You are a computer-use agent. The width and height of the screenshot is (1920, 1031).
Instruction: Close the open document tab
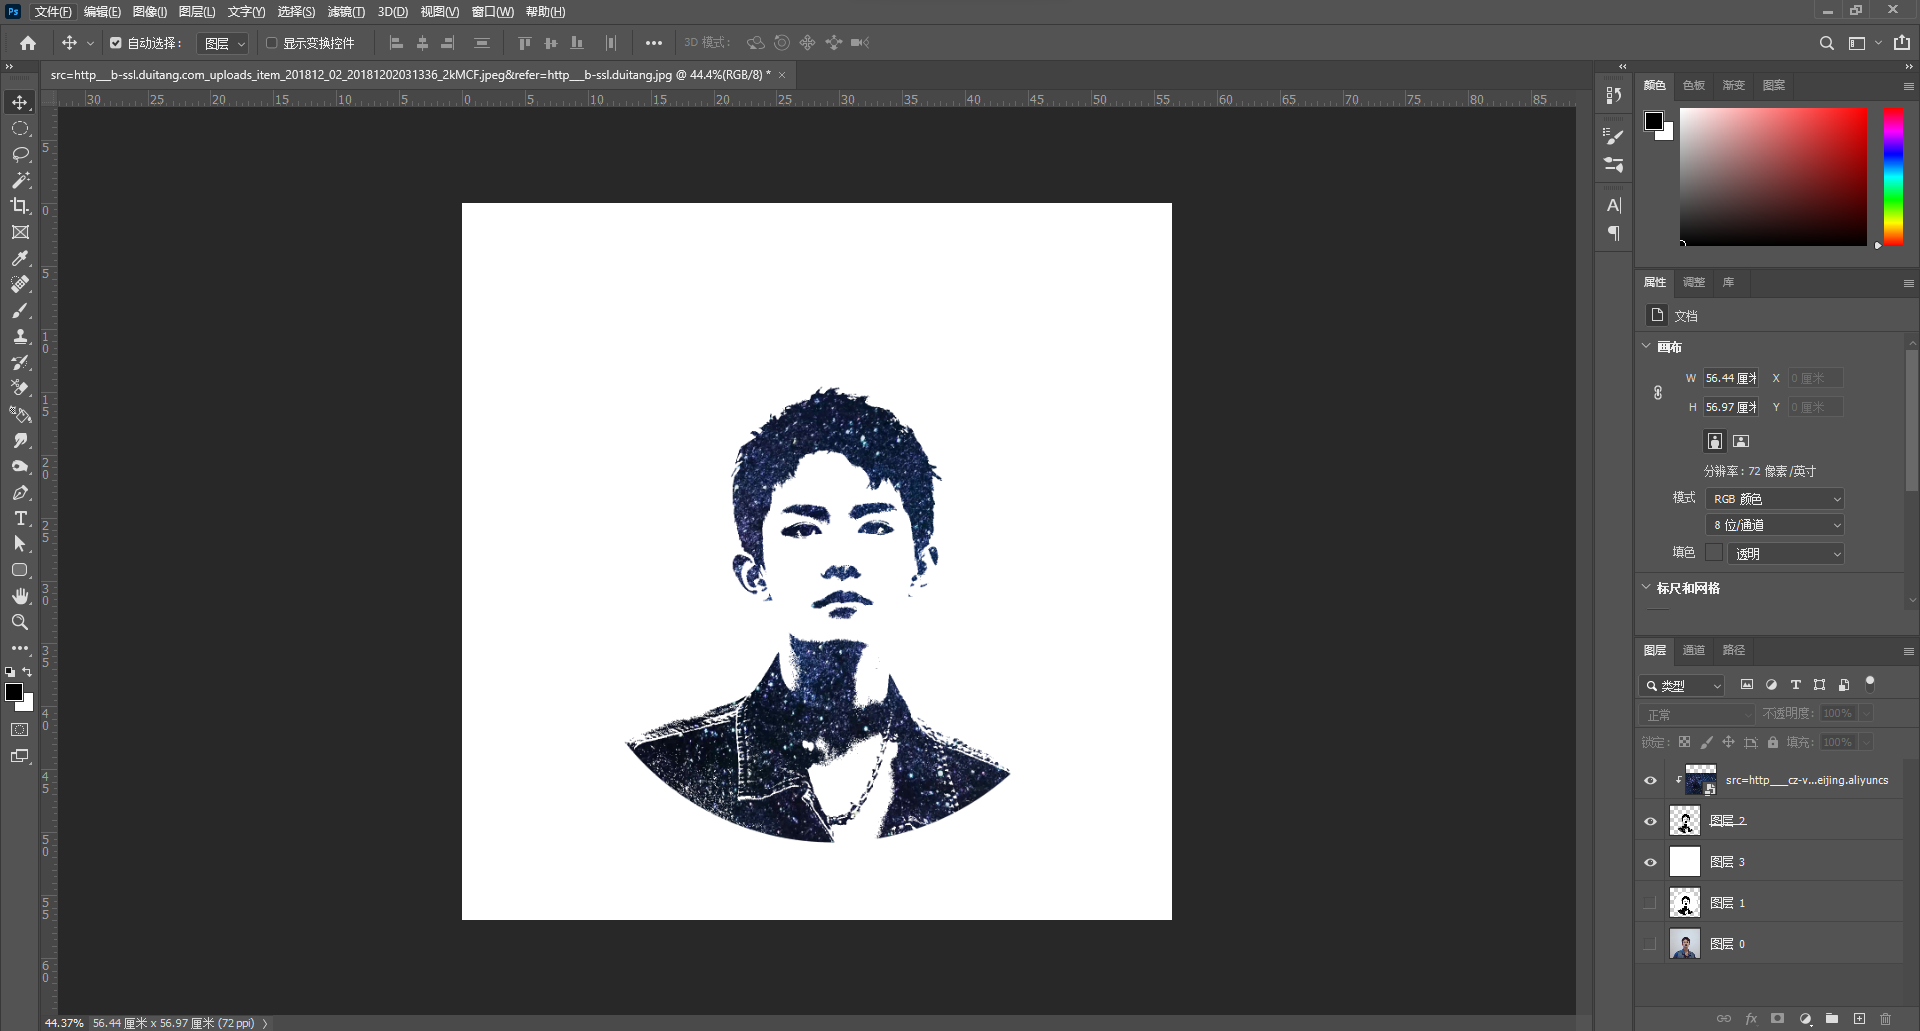(782, 75)
